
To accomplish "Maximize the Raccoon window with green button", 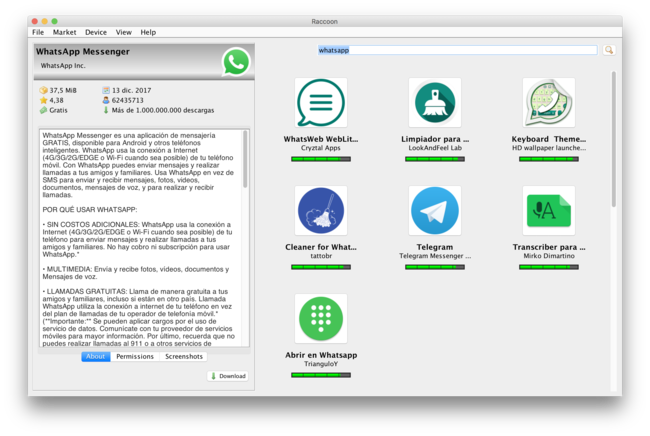I will (x=54, y=21).
